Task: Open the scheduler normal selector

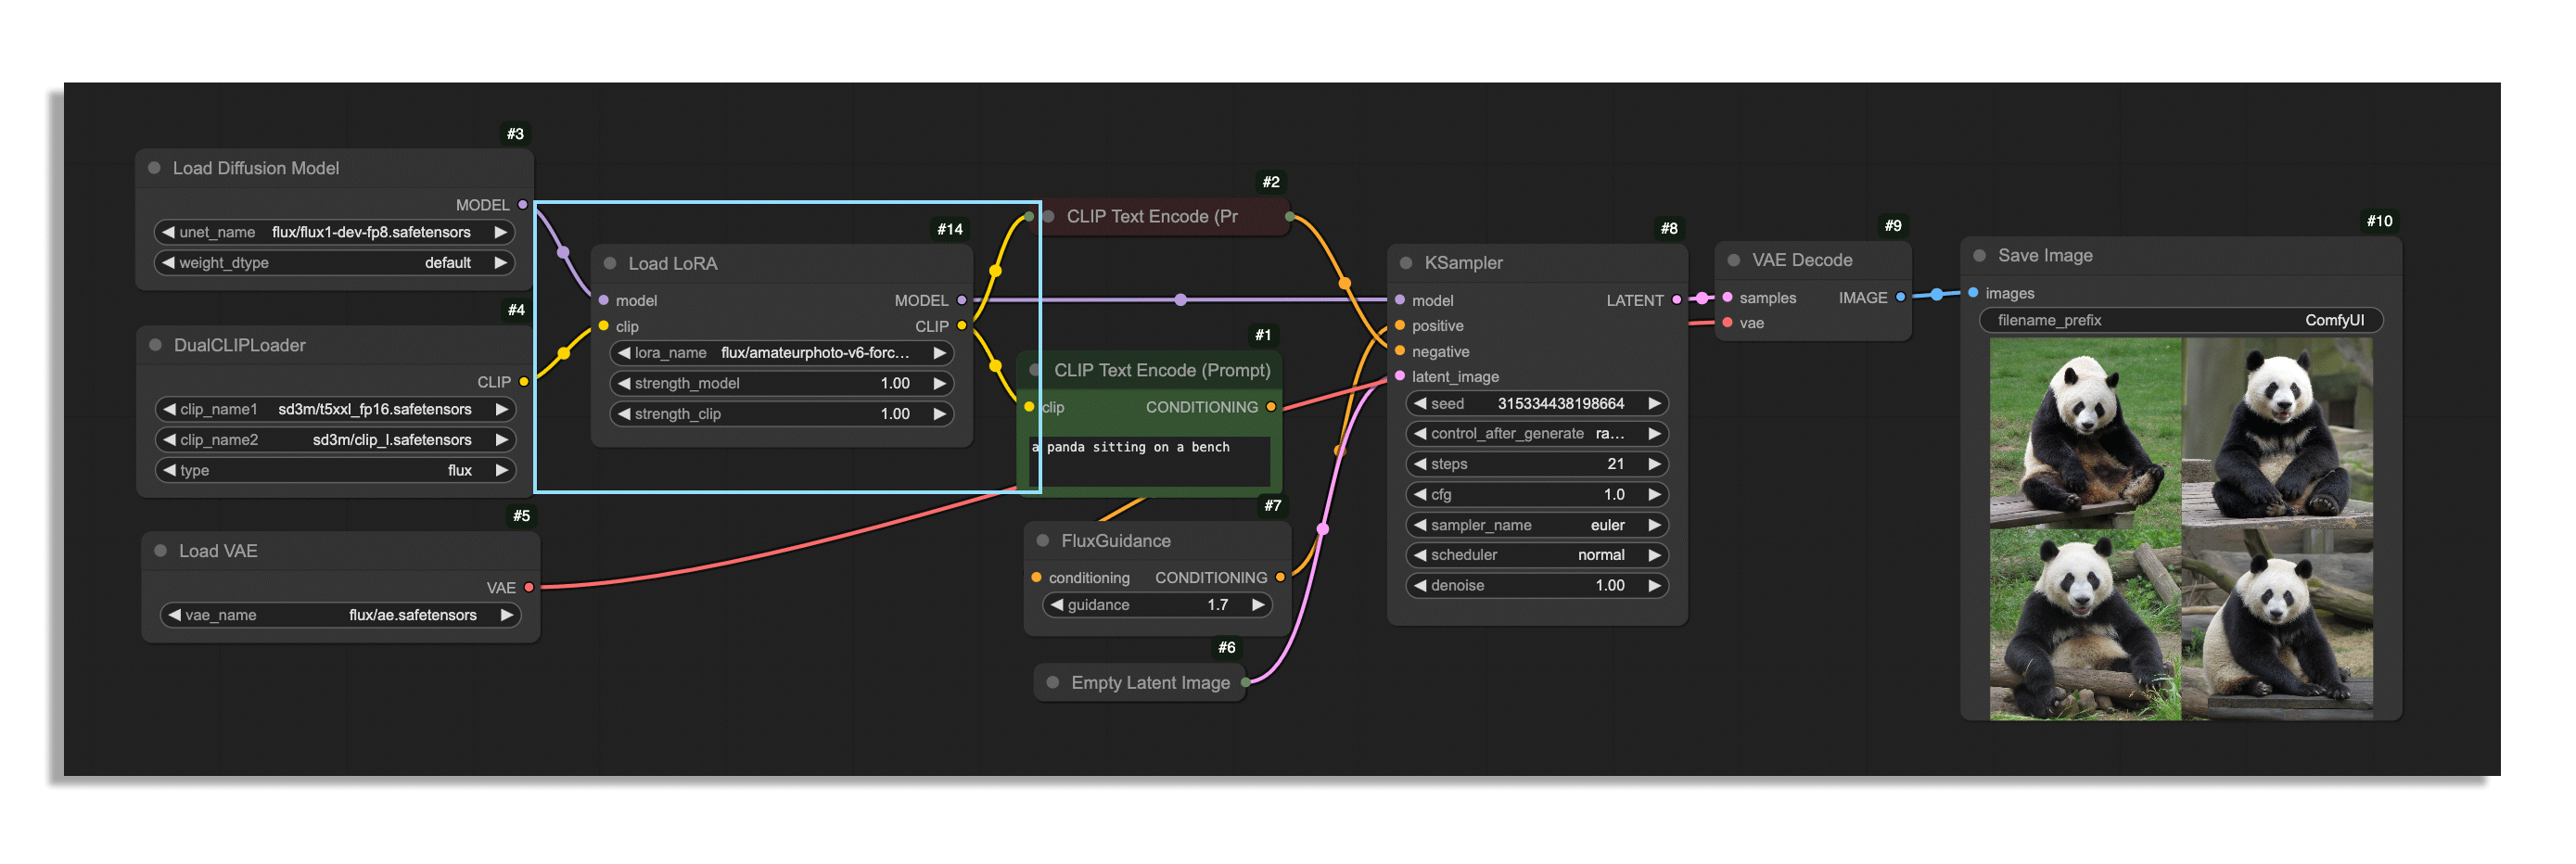Action: (1537, 555)
